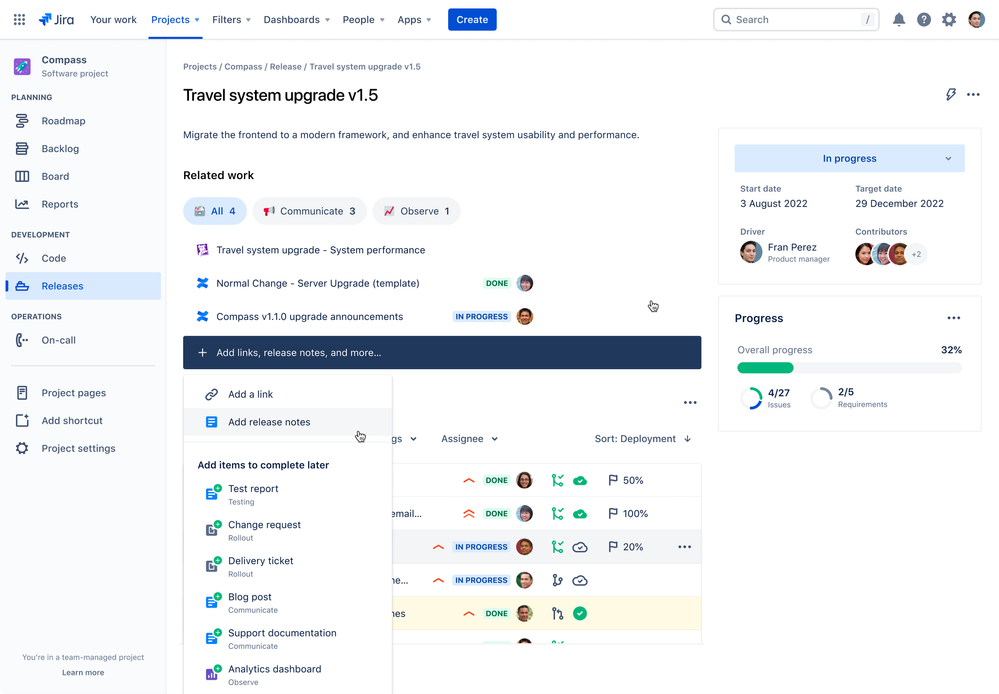Open On-call in the sidebar

[83, 340]
